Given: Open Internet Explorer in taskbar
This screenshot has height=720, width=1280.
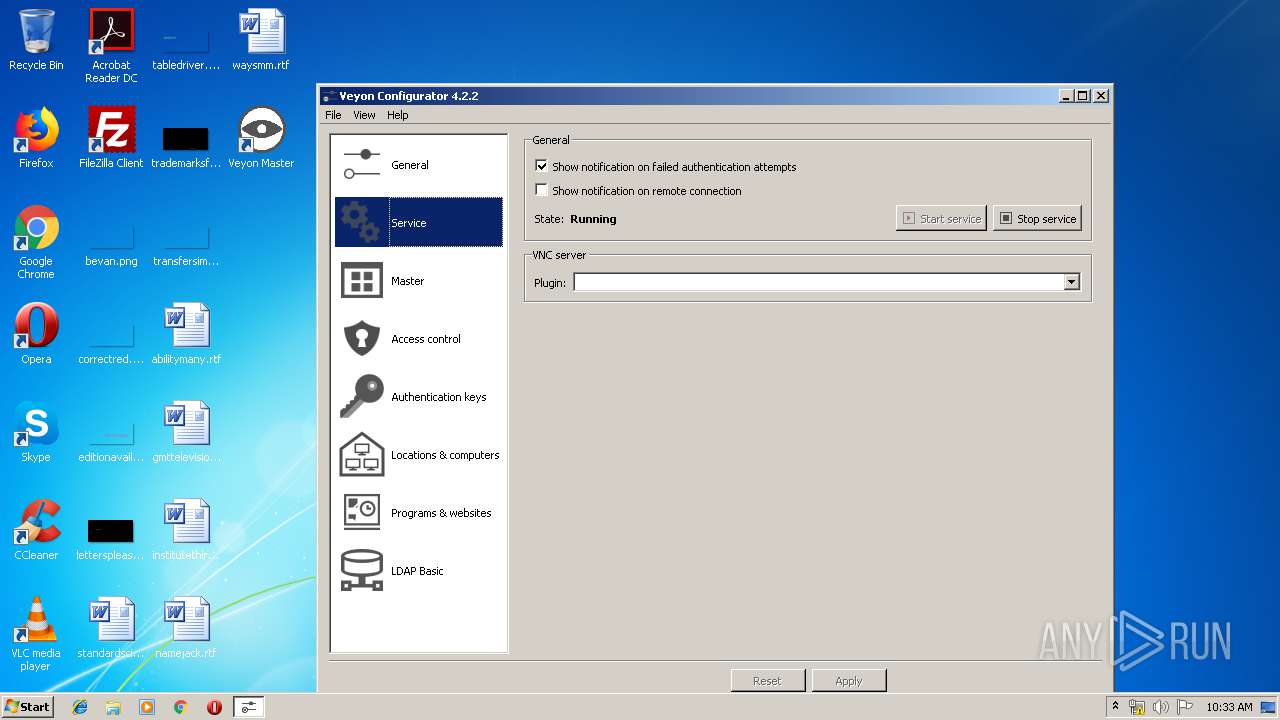Looking at the screenshot, I should tap(80, 707).
